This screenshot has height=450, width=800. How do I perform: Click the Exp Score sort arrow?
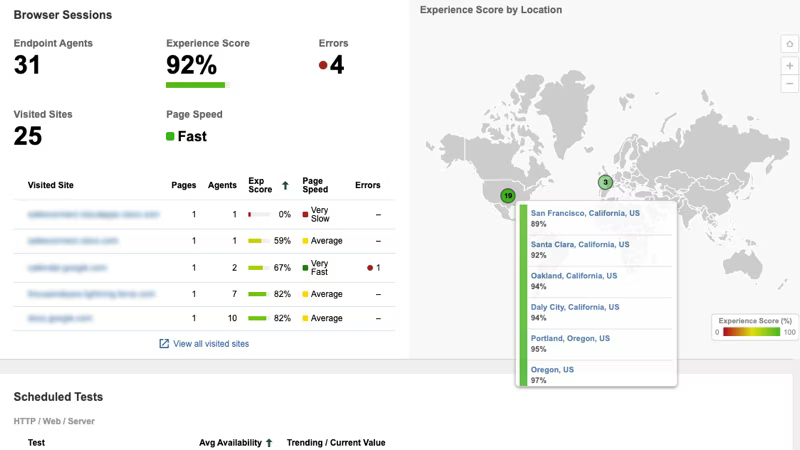point(285,186)
